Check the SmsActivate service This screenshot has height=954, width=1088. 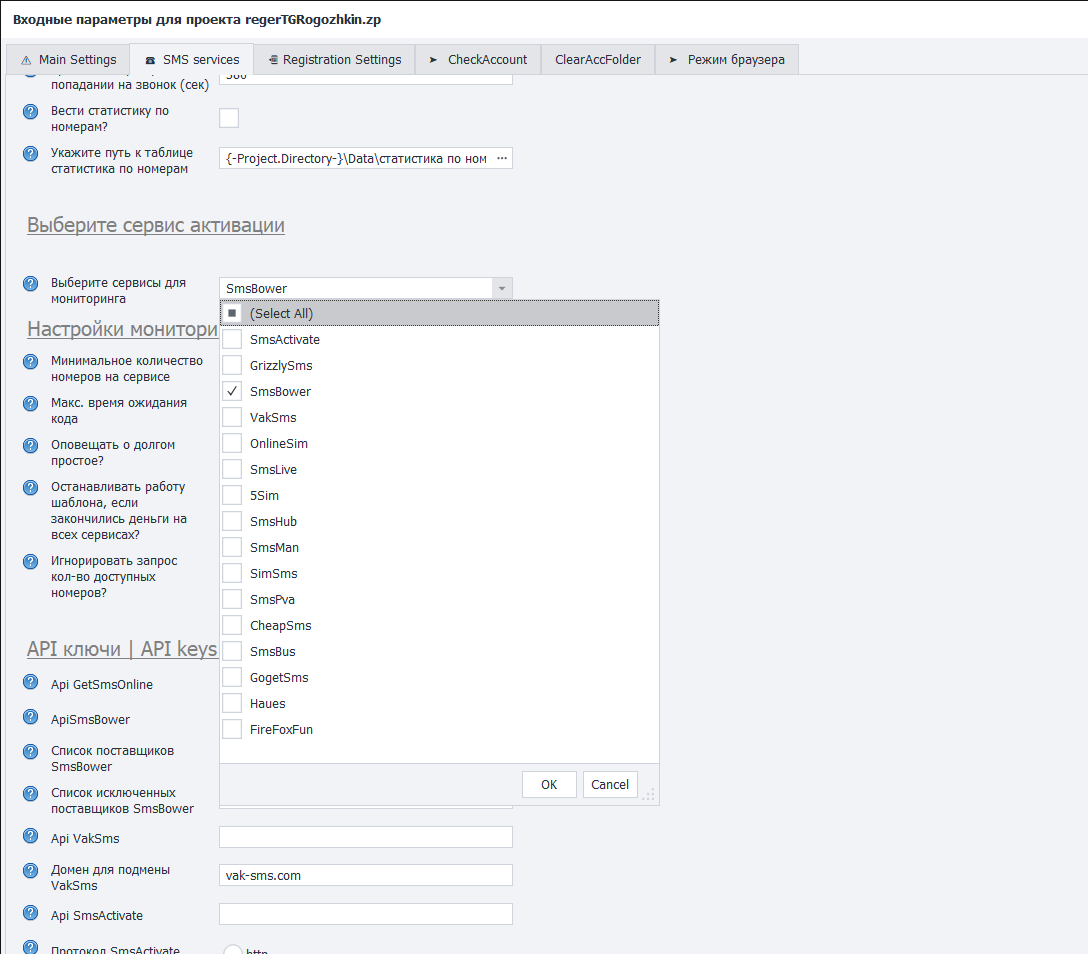tap(232, 339)
